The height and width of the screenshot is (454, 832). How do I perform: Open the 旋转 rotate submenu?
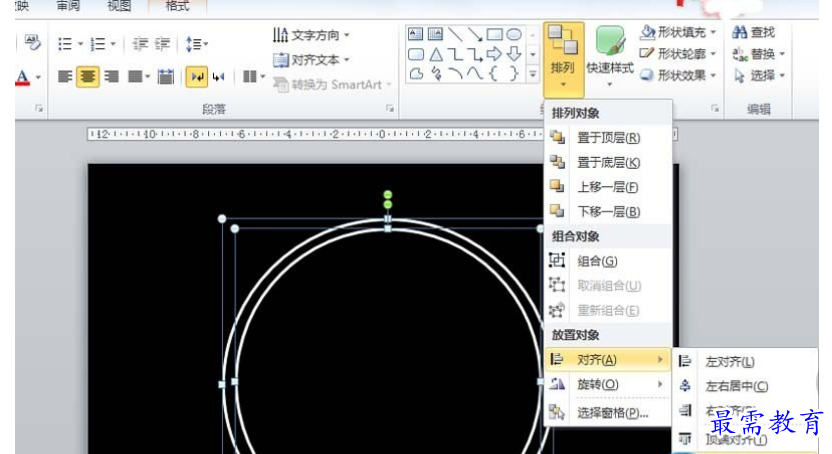tap(608, 383)
